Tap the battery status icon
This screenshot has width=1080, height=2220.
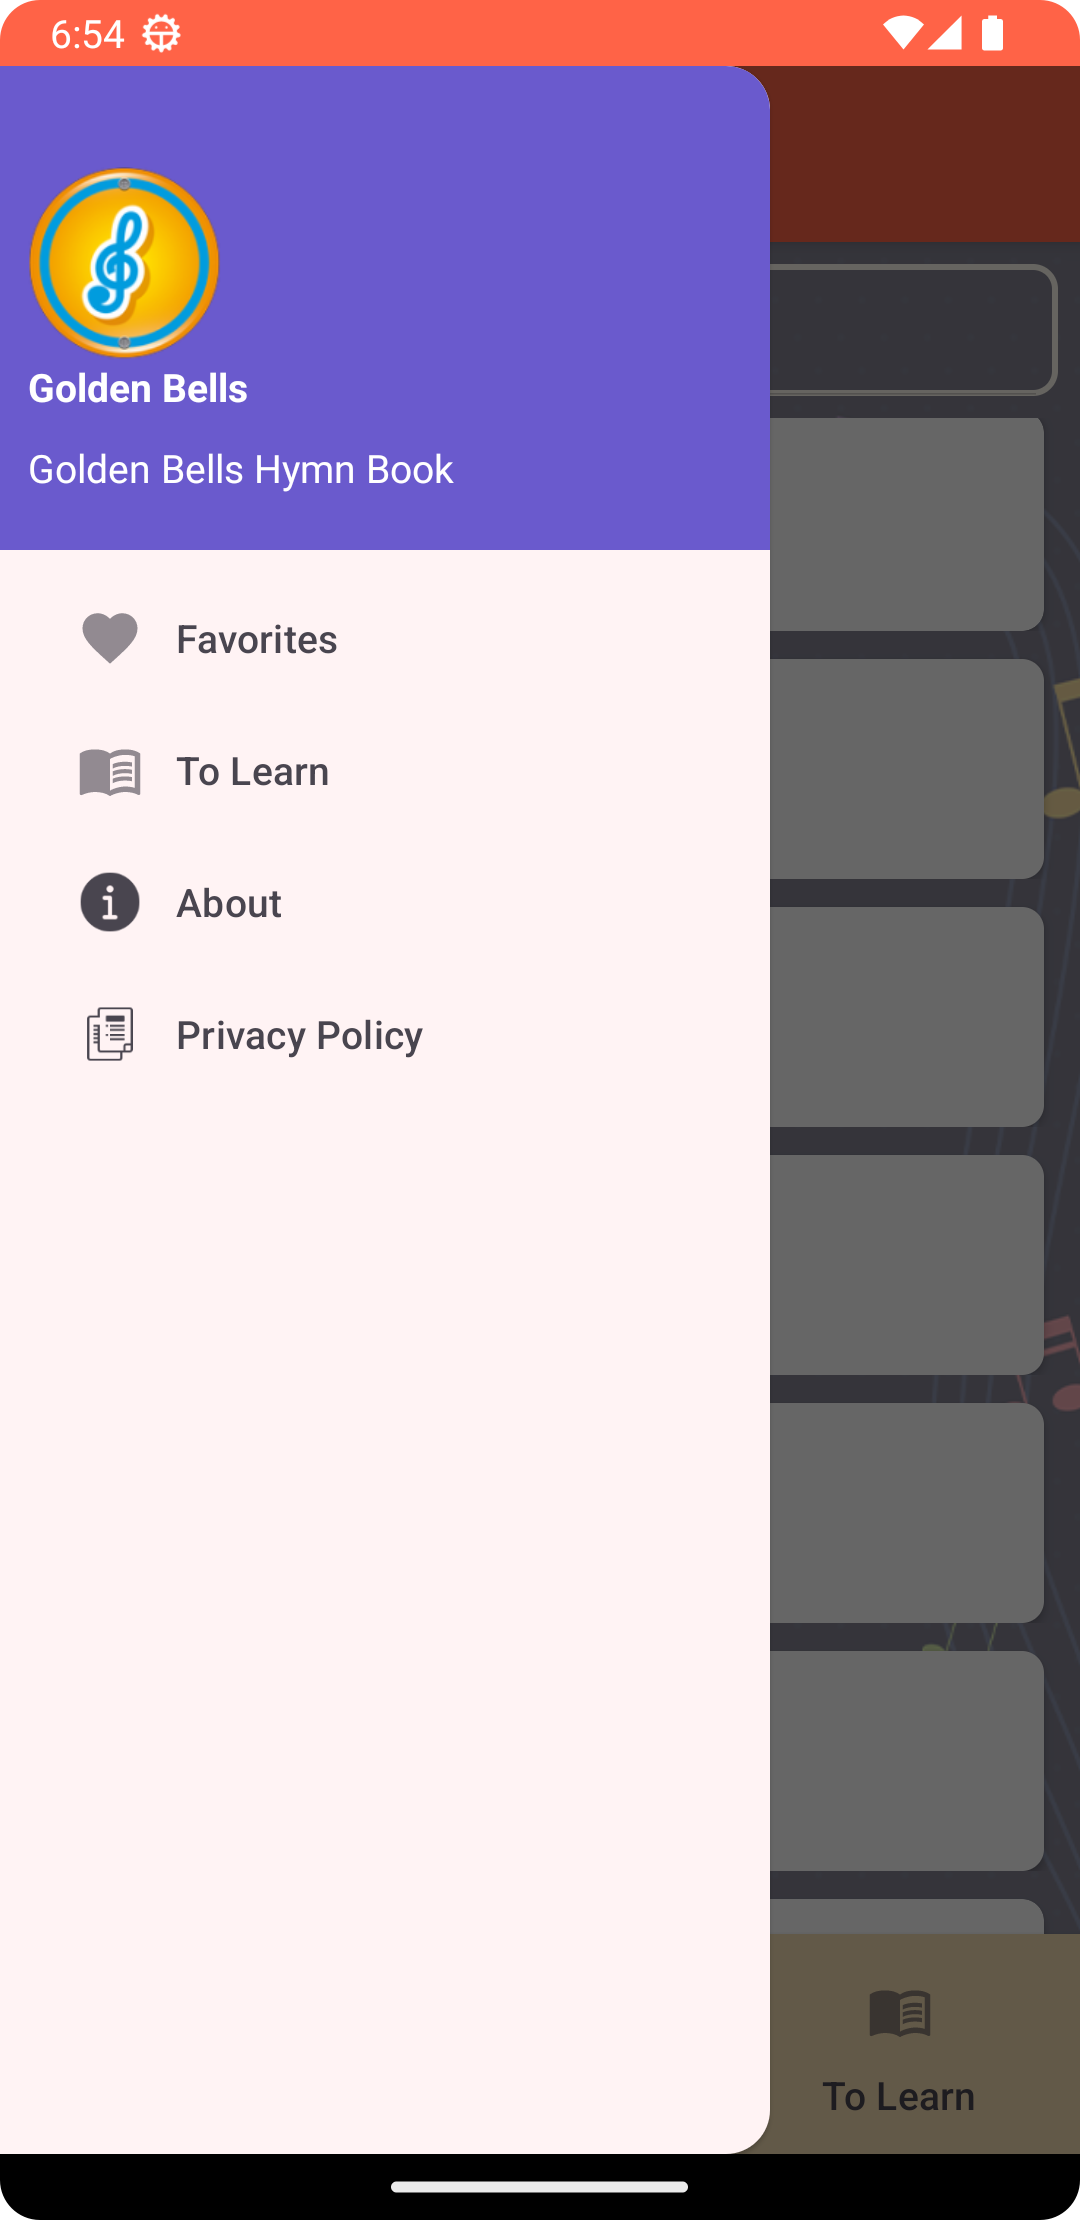point(992,34)
